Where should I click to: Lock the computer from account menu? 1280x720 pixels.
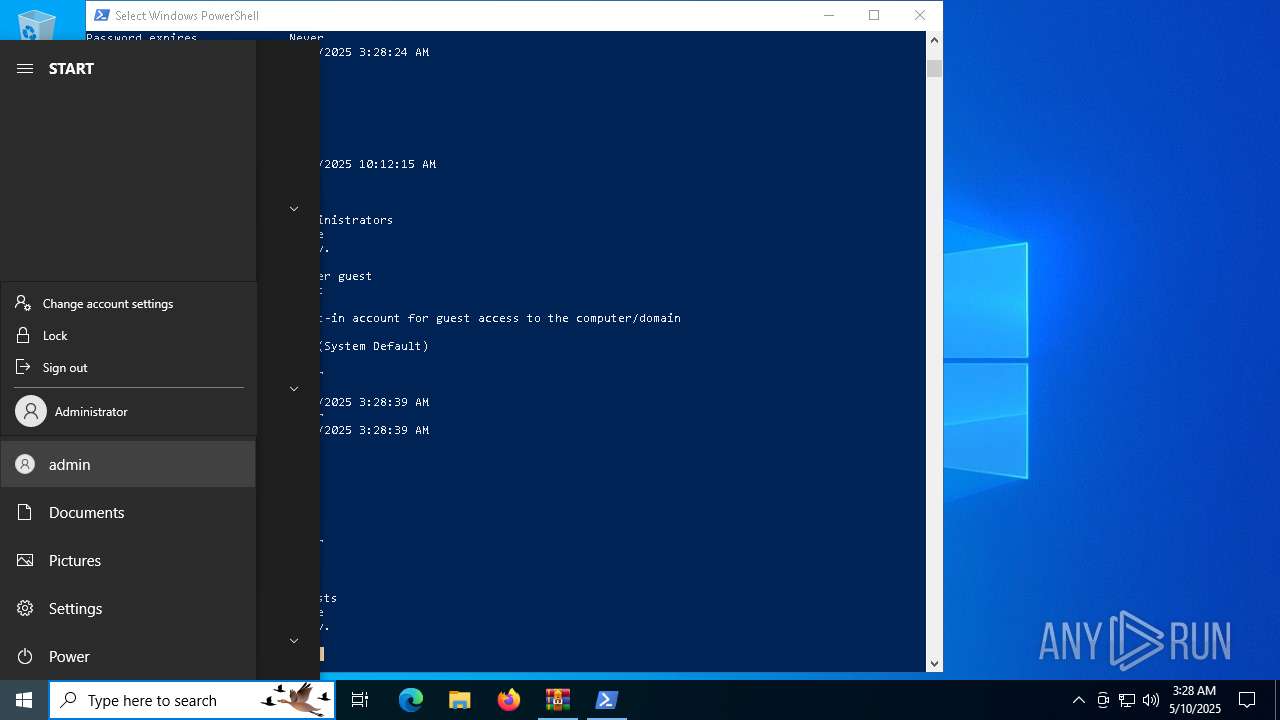[x=129, y=335]
